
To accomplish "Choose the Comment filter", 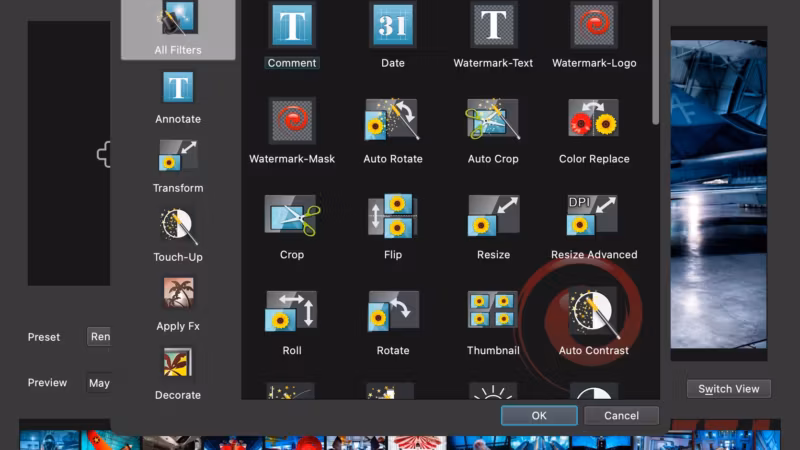I will [292, 35].
